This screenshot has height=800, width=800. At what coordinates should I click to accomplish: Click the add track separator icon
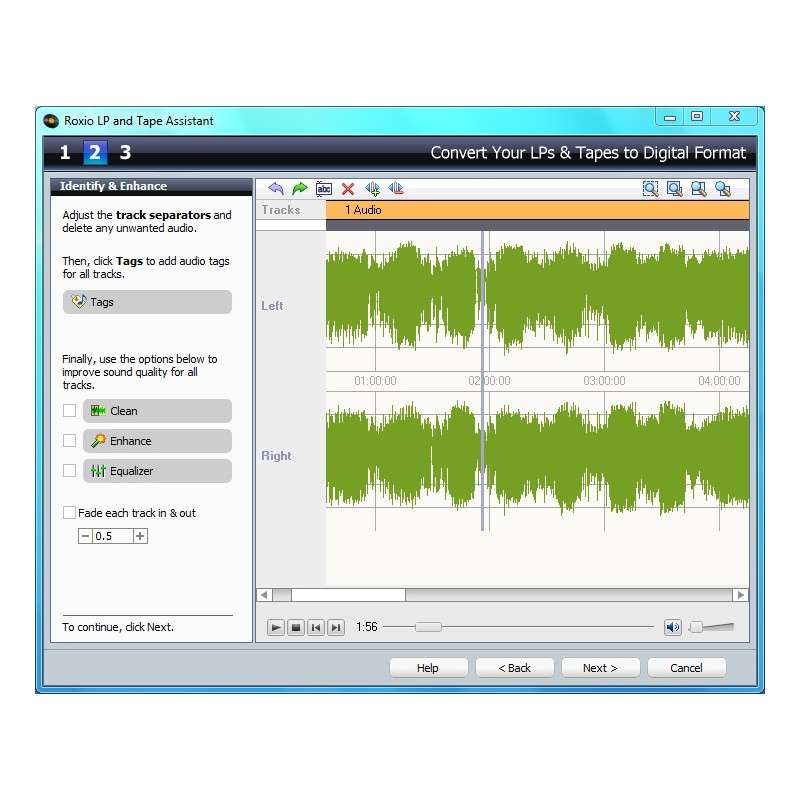pos(372,189)
